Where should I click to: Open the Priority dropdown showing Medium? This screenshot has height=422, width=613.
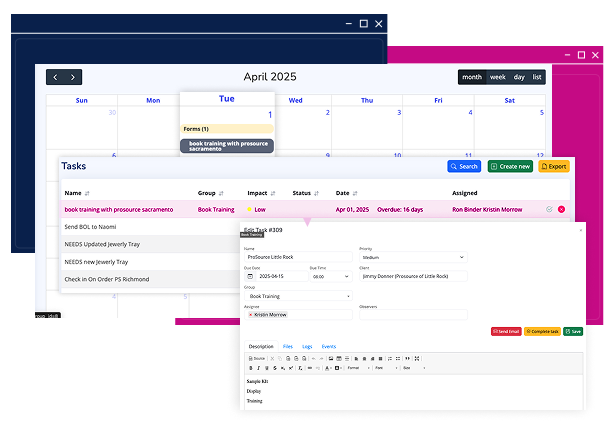tap(413, 257)
